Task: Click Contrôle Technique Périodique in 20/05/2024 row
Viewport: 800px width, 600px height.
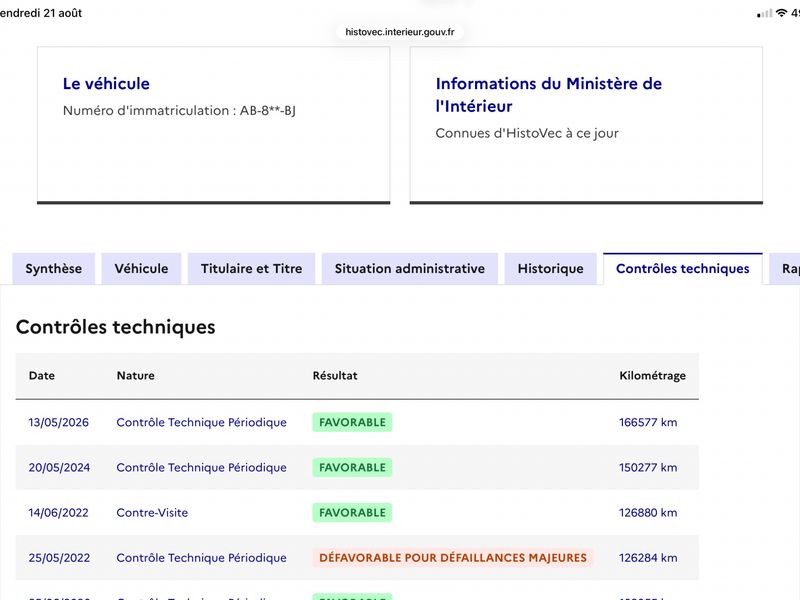Action: click(x=202, y=467)
